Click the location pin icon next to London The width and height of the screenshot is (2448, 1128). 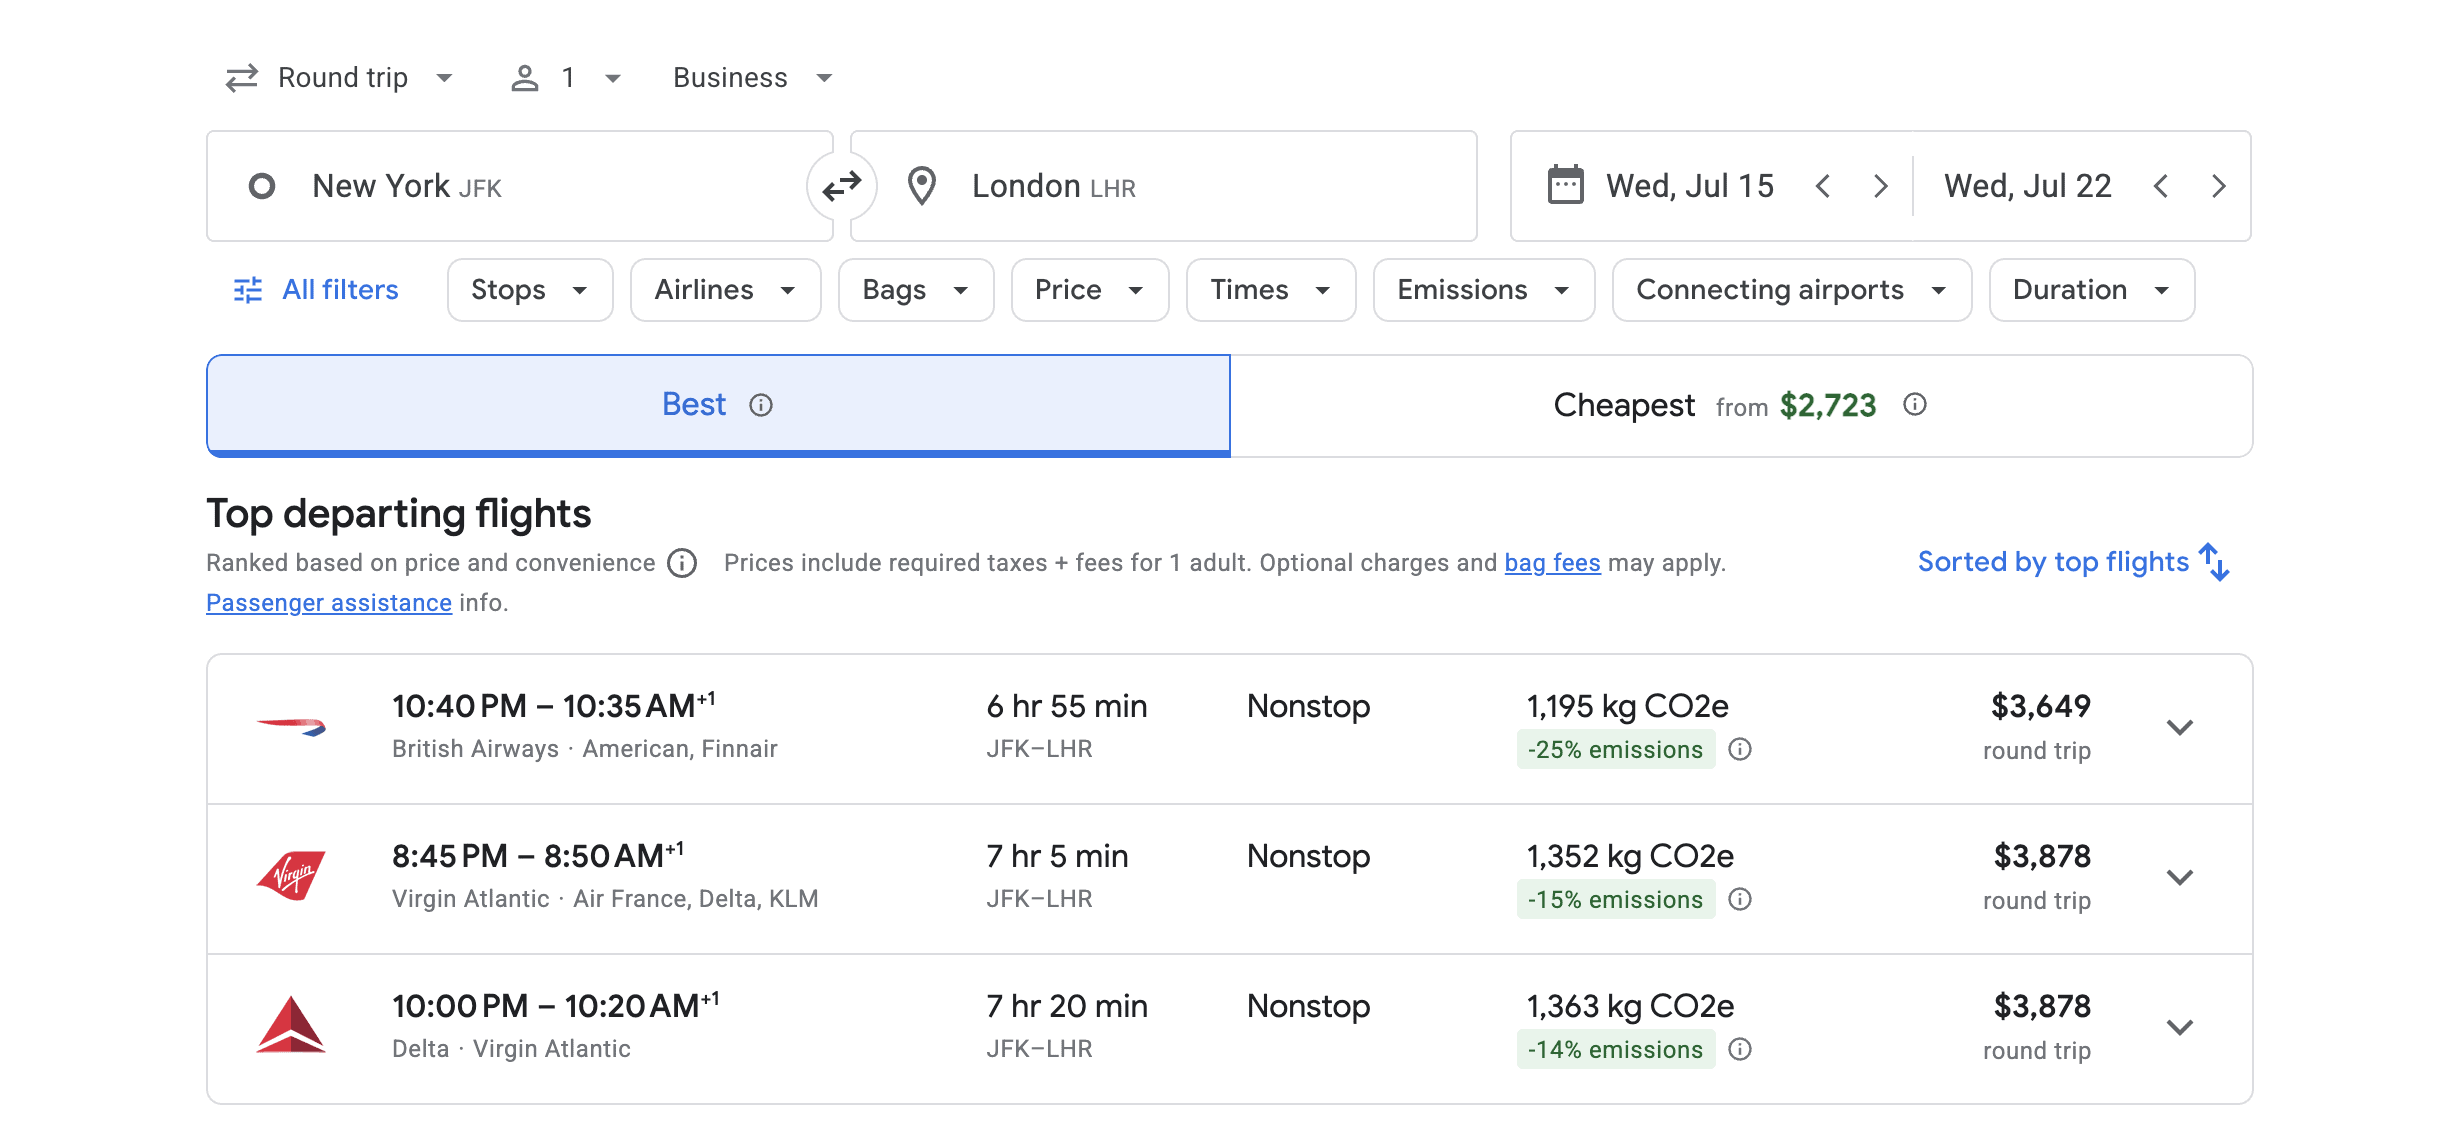tap(923, 185)
